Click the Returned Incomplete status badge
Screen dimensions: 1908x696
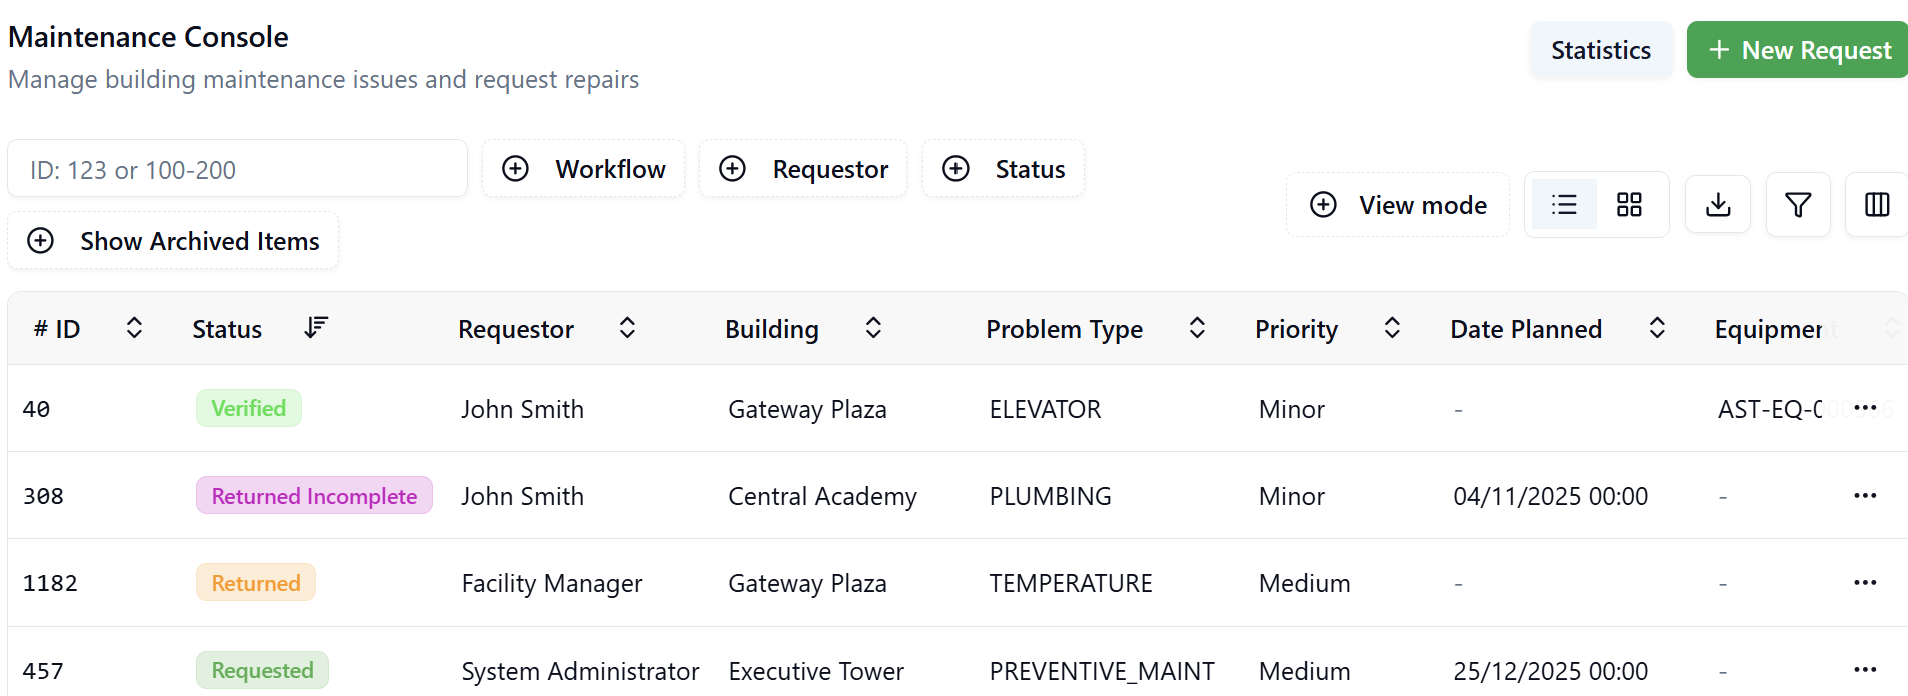pyautogui.click(x=314, y=496)
